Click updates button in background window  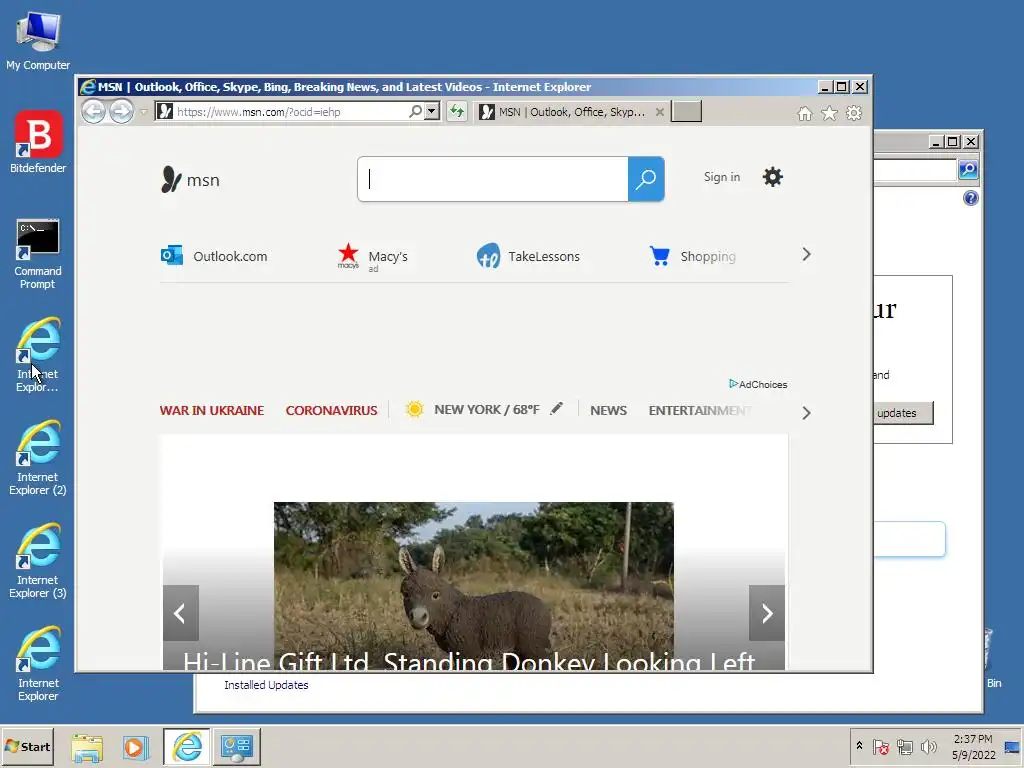[x=903, y=413]
